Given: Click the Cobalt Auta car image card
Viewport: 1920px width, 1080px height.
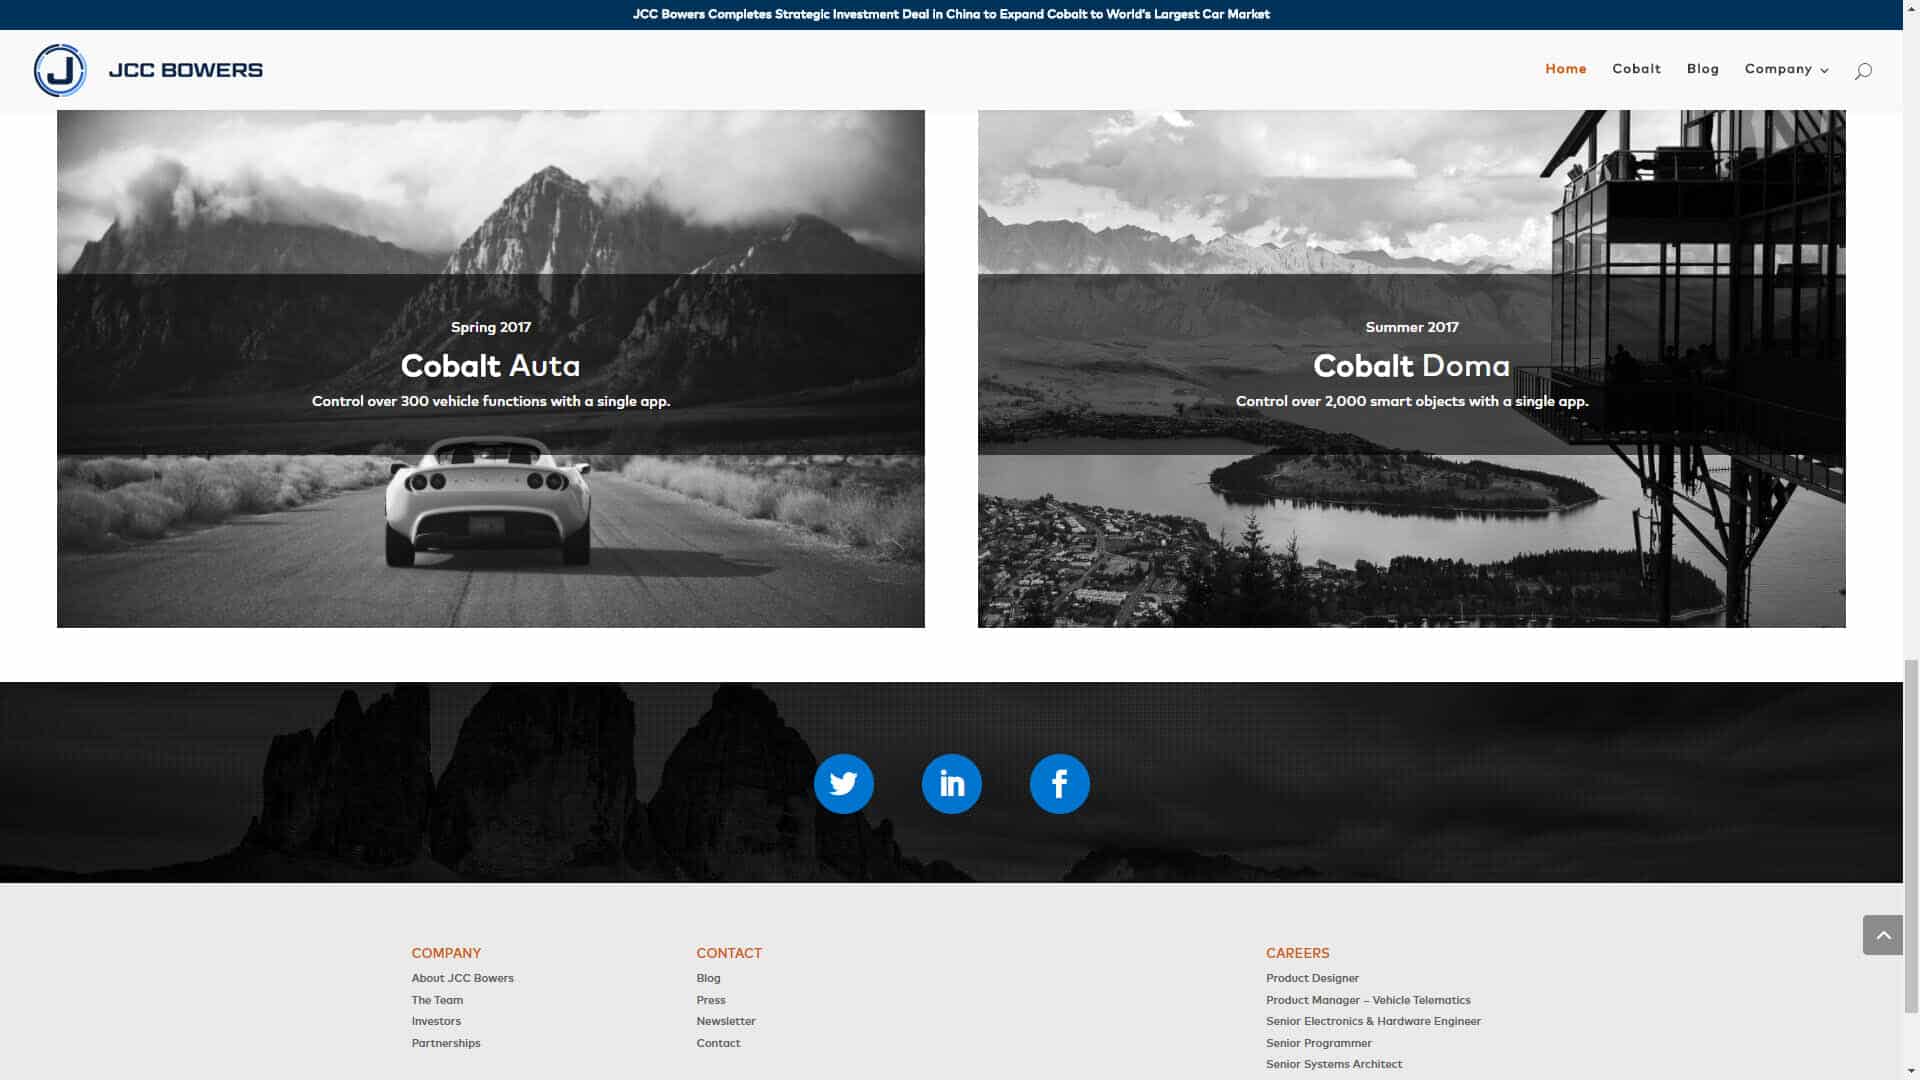Looking at the screenshot, I should click(490, 369).
